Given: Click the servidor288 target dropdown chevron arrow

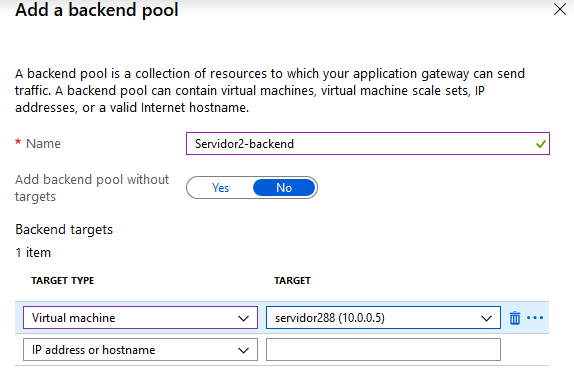Looking at the screenshot, I should pyautogui.click(x=486, y=318).
